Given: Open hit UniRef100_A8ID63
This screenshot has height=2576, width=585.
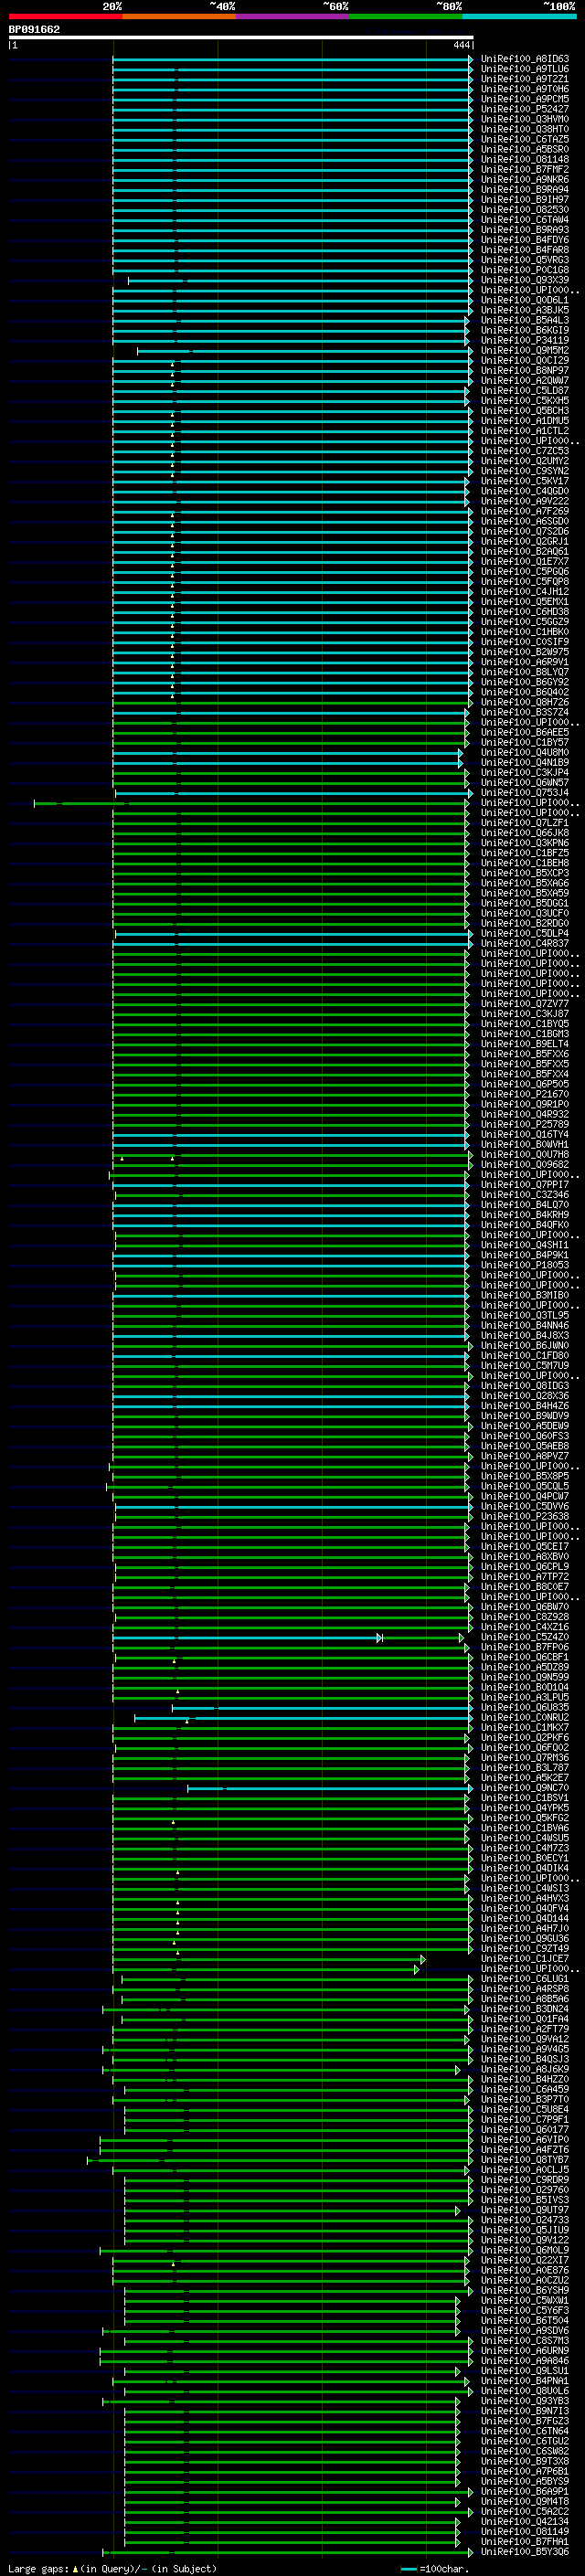Looking at the screenshot, I should point(525,59).
